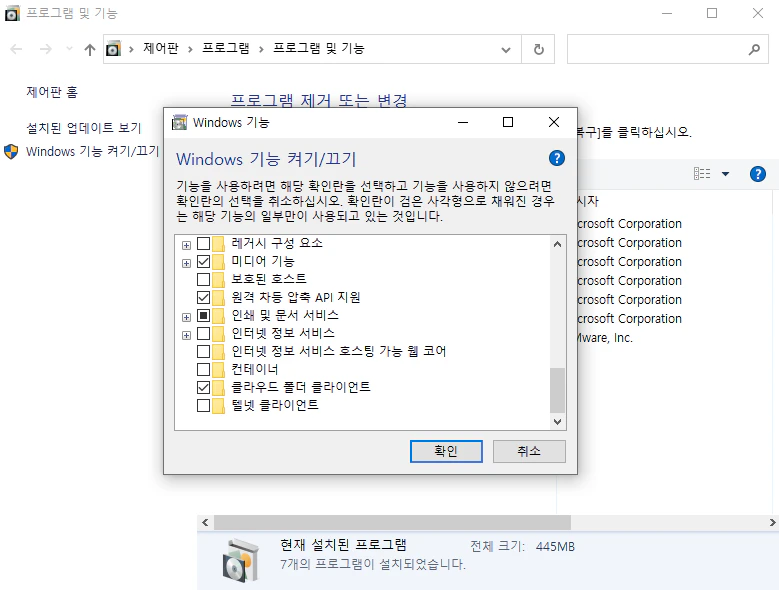Click the horizontal scroll right arrow in Programs list
The height and width of the screenshot is (590, 779).
coord(772,522)
